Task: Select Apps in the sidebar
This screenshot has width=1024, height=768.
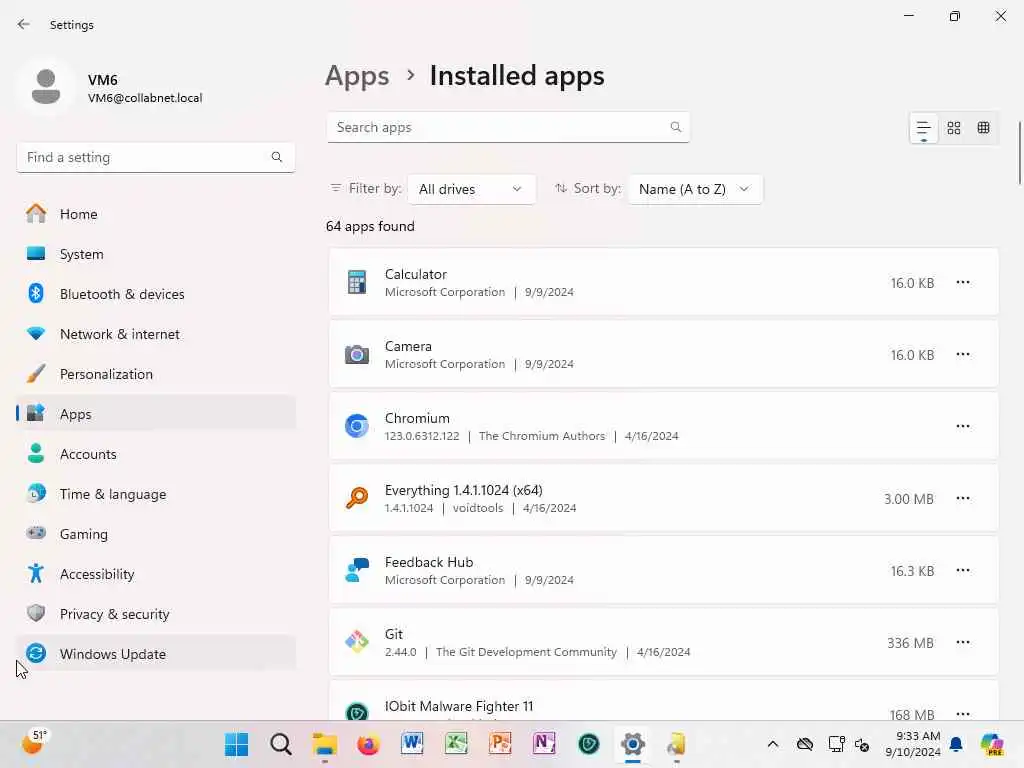Action: coord(155,414)
